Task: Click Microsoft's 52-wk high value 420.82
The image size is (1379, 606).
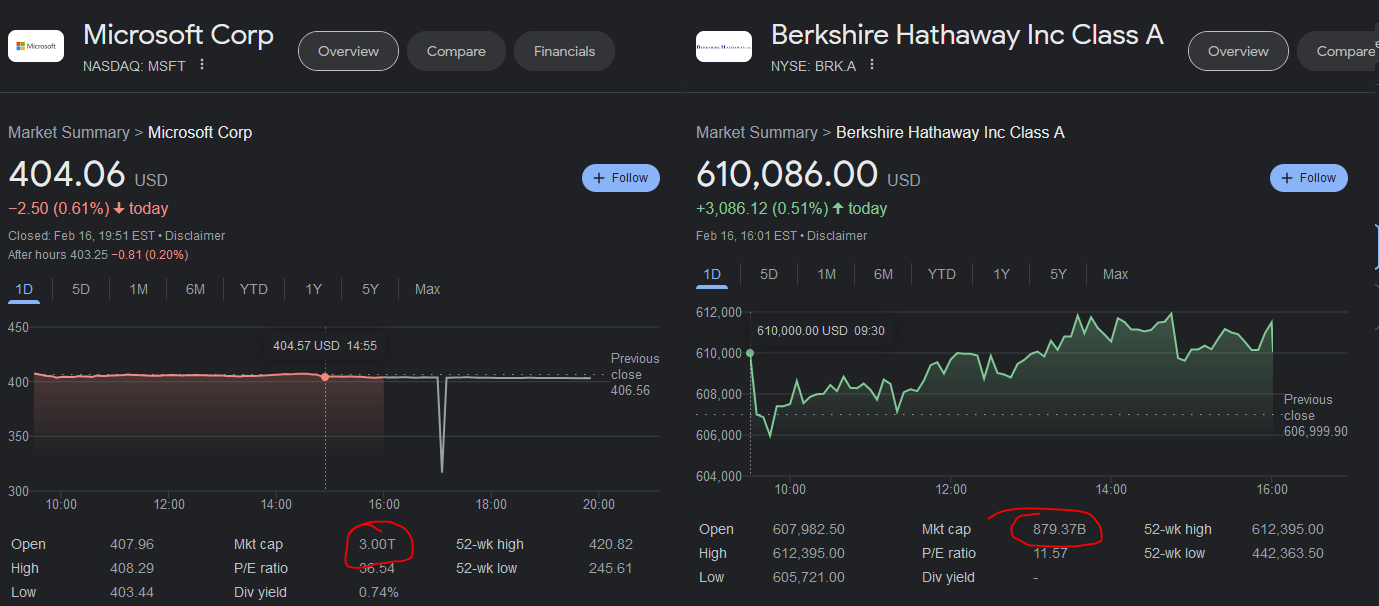Action: coord(611,545)
